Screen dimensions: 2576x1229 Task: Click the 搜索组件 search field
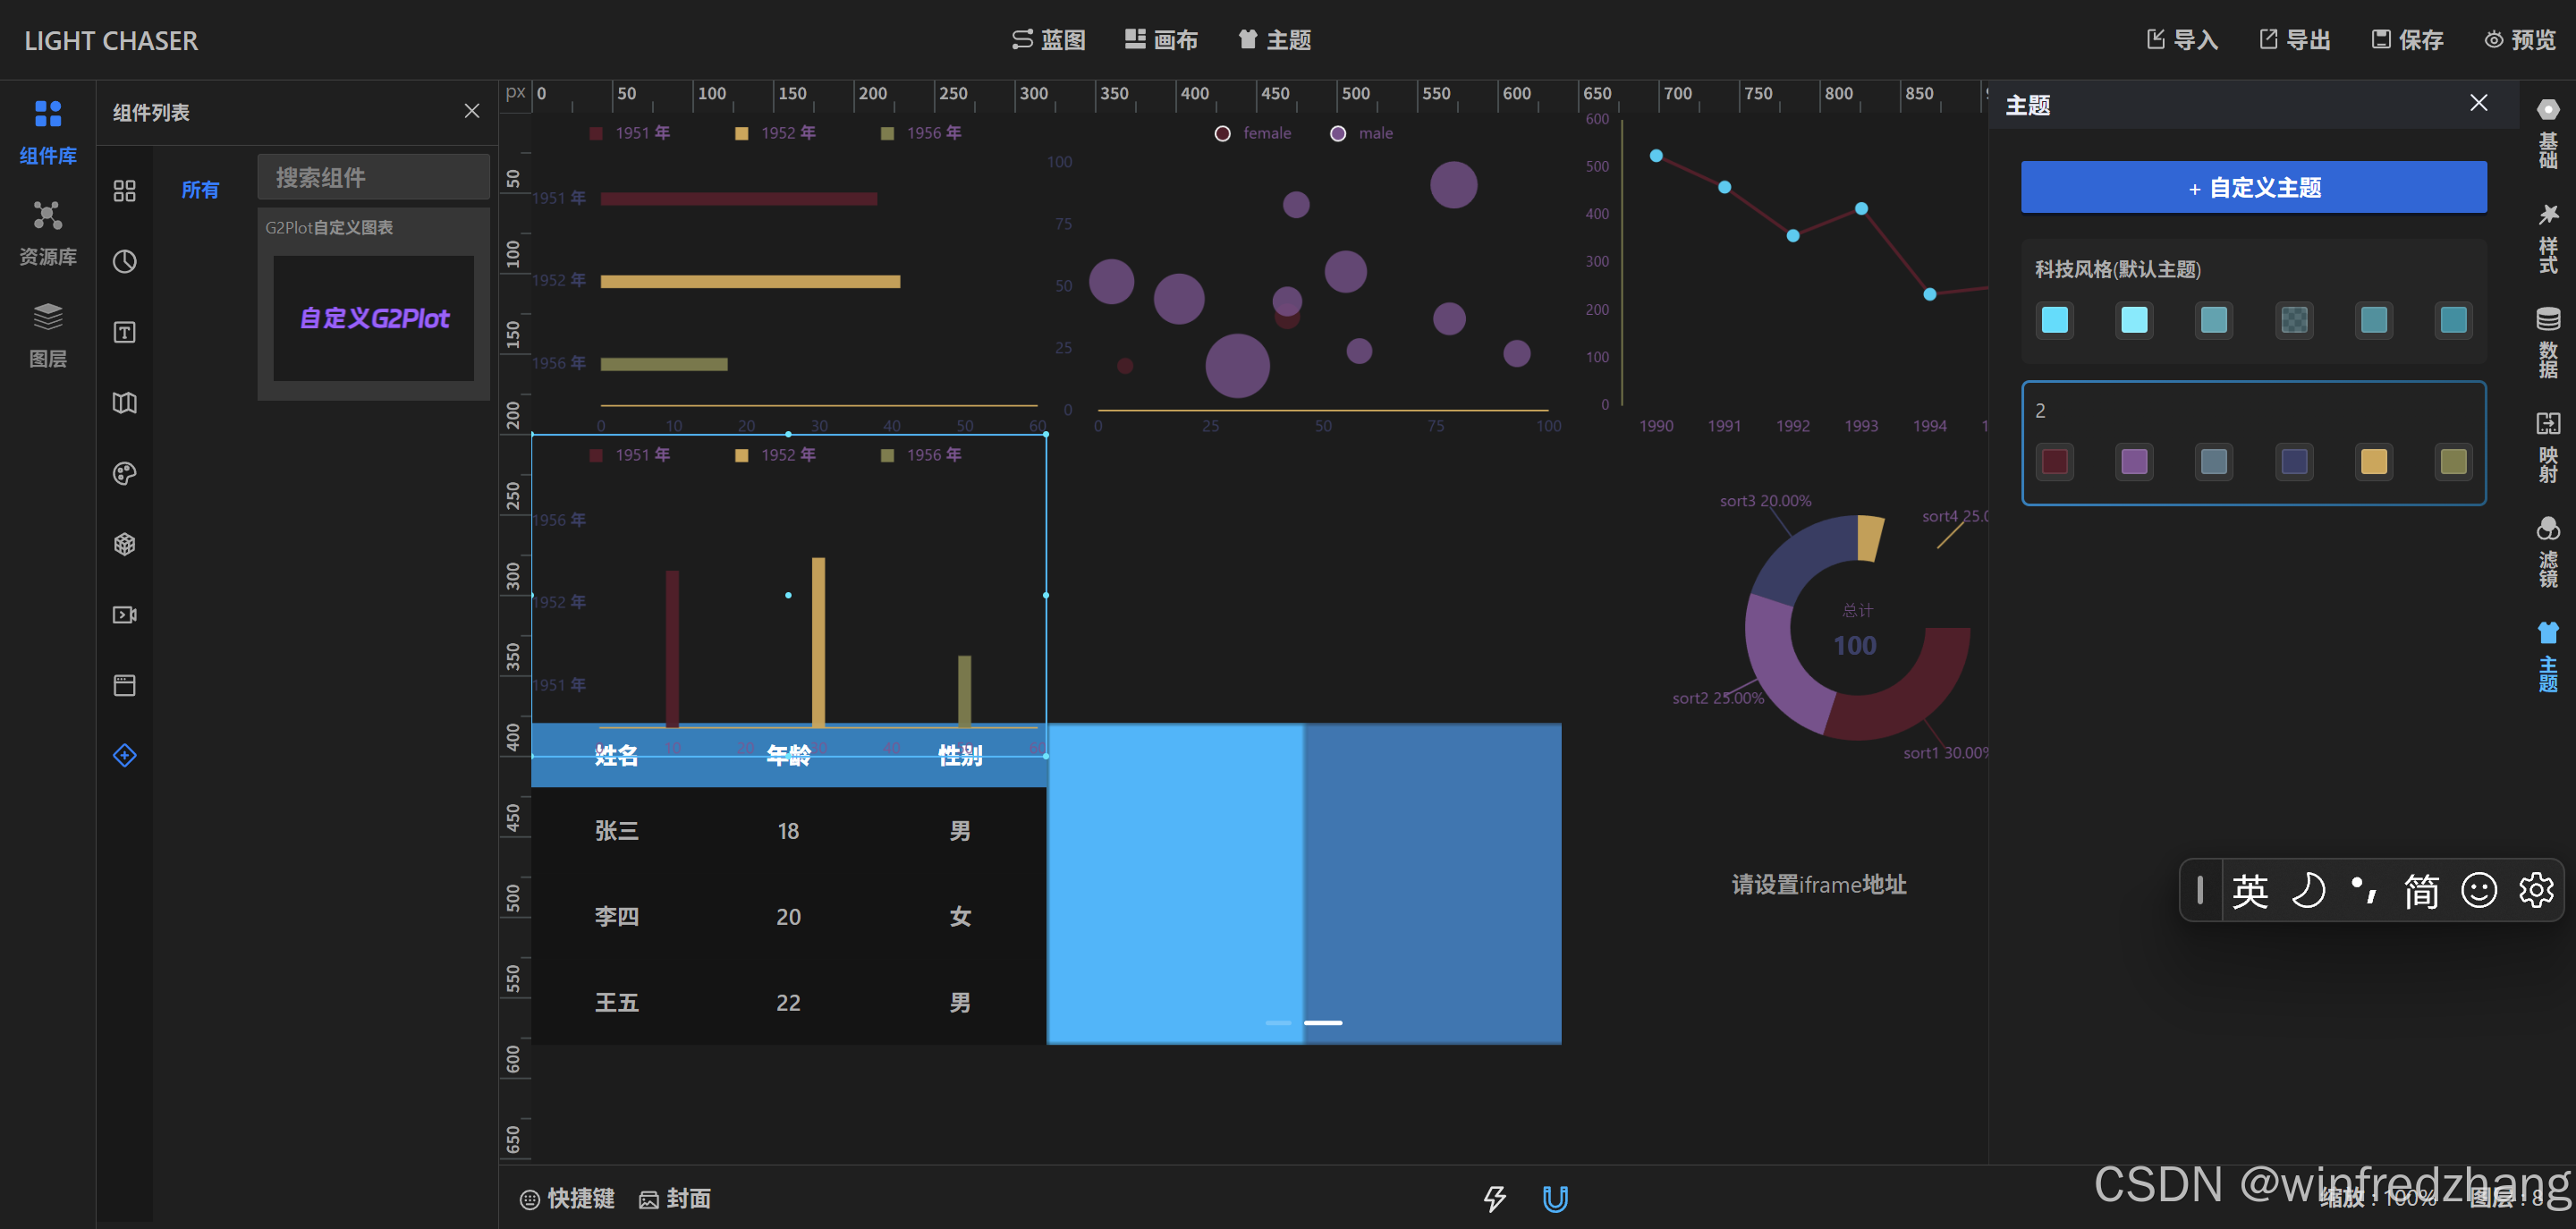(x=374, y=177)
